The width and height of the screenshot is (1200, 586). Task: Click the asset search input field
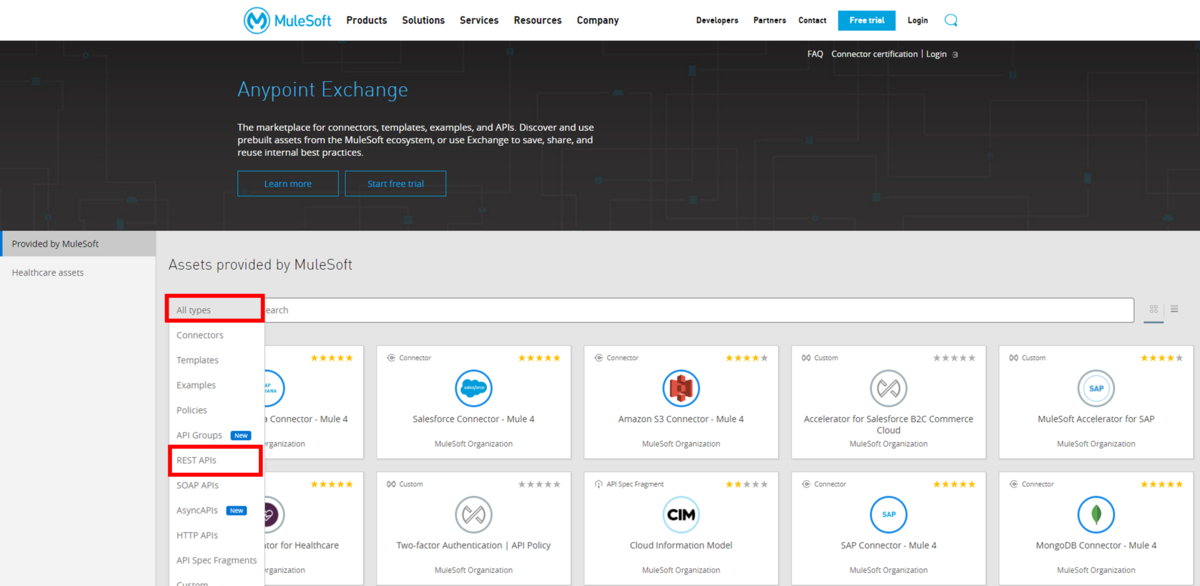click(x=698, y=310)
